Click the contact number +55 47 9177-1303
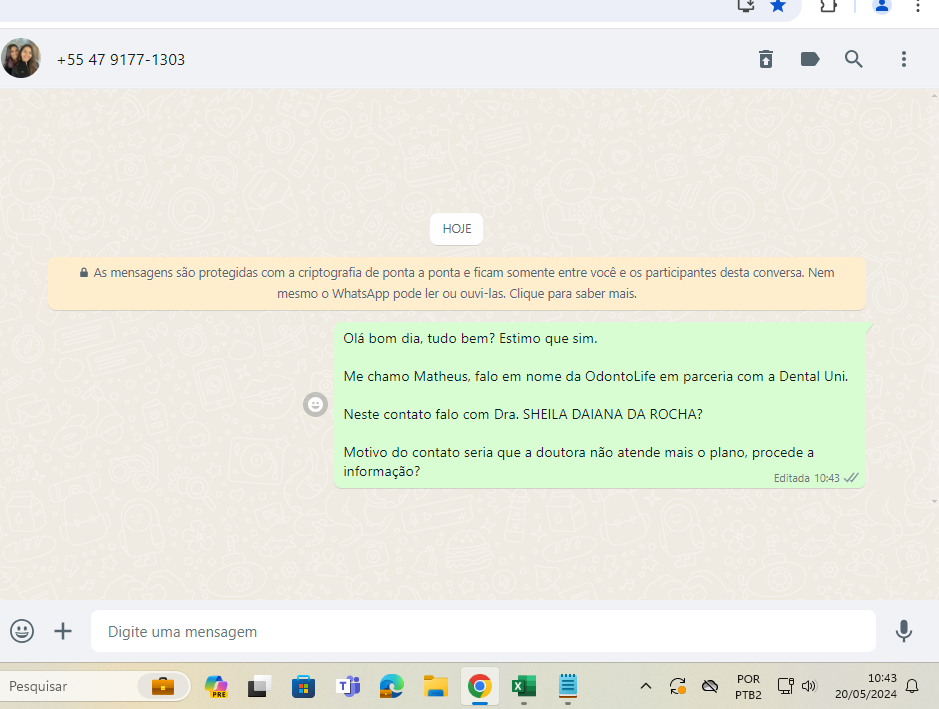This screenshot has height=709, width=939. (121, 60)
